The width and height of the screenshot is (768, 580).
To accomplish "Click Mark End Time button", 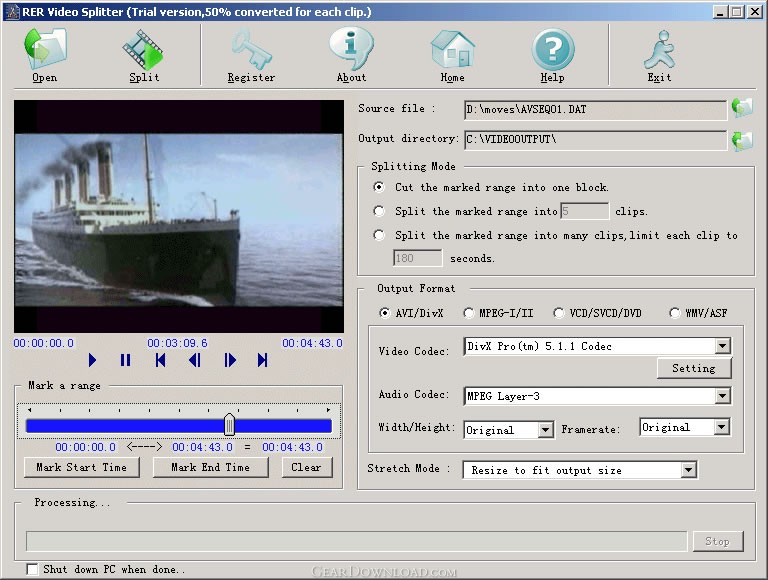I will [211, 467].
